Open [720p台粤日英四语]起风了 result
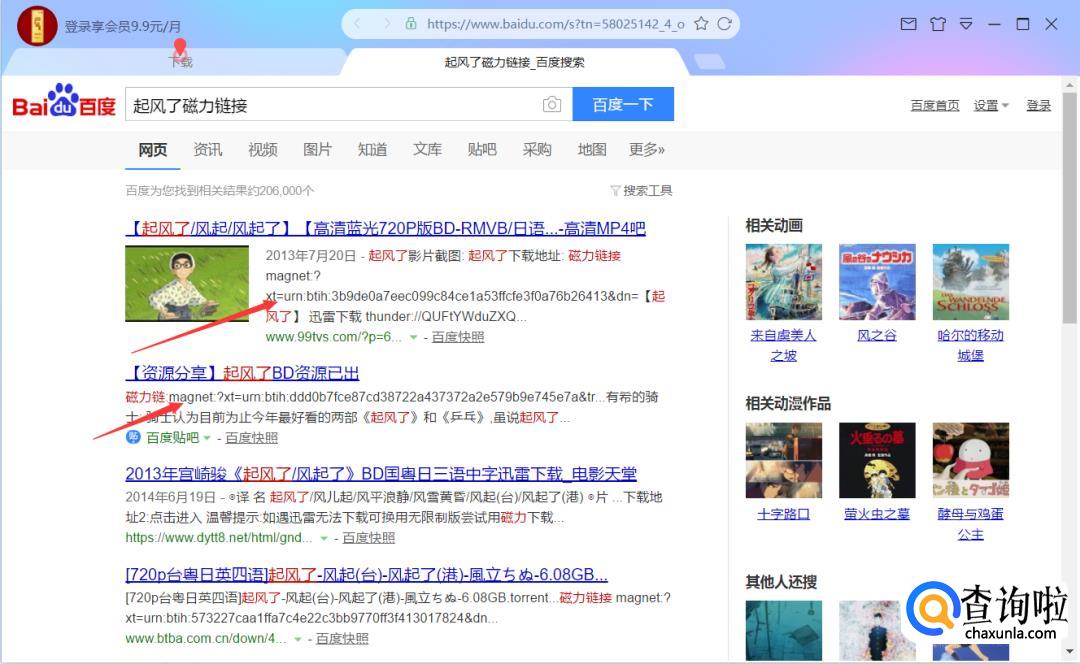Screen dimensions: 1080x664 [366, 574]
